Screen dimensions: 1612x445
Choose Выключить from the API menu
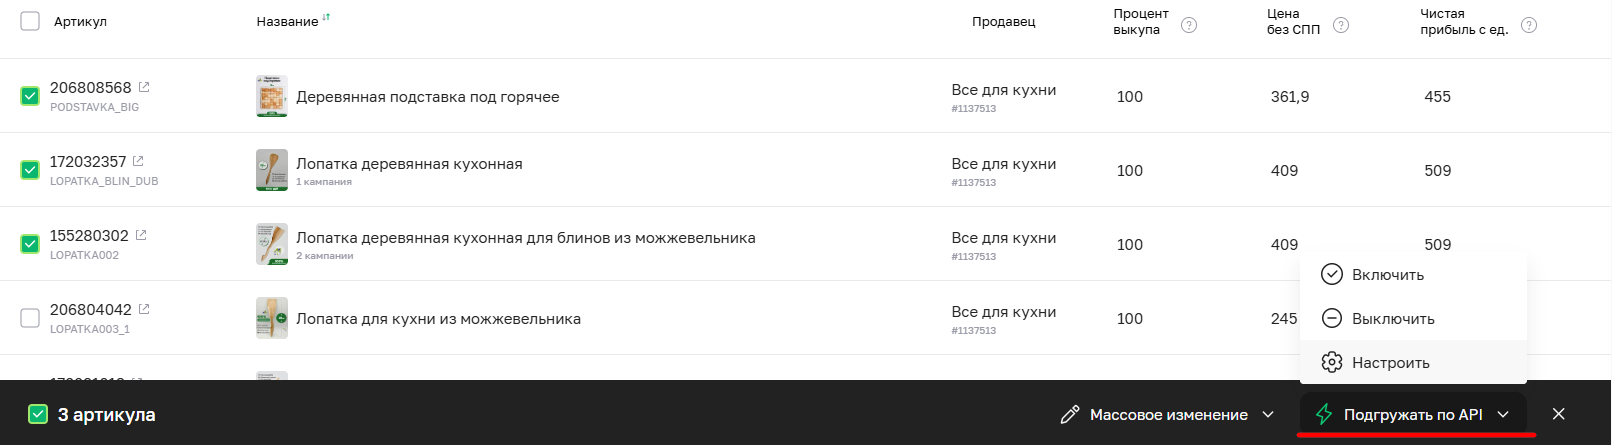(x=1392, y=319)
